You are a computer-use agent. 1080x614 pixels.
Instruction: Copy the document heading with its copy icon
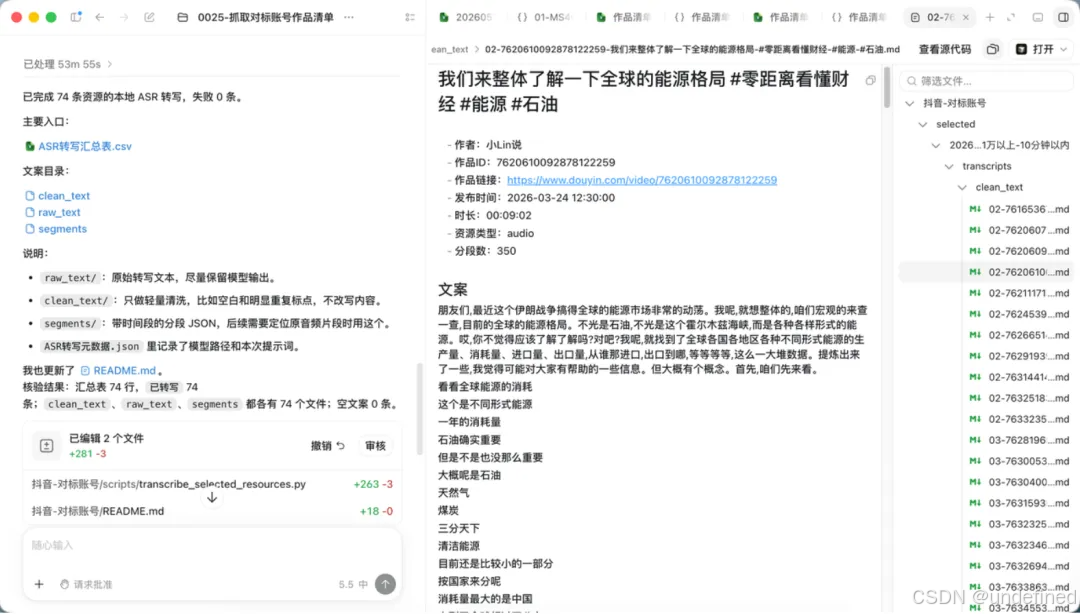[x=871, y=81]
